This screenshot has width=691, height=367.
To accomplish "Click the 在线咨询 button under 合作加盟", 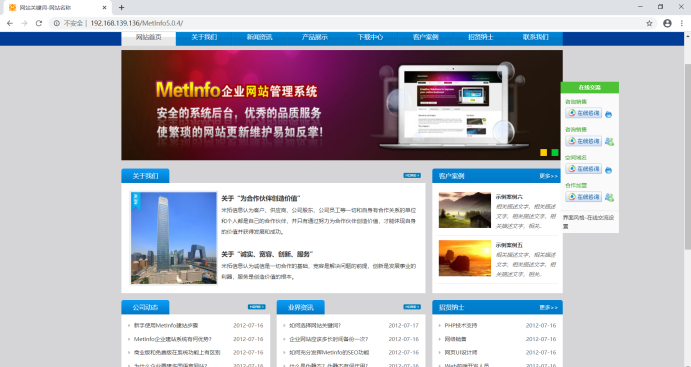I will [x=583, y=196].
